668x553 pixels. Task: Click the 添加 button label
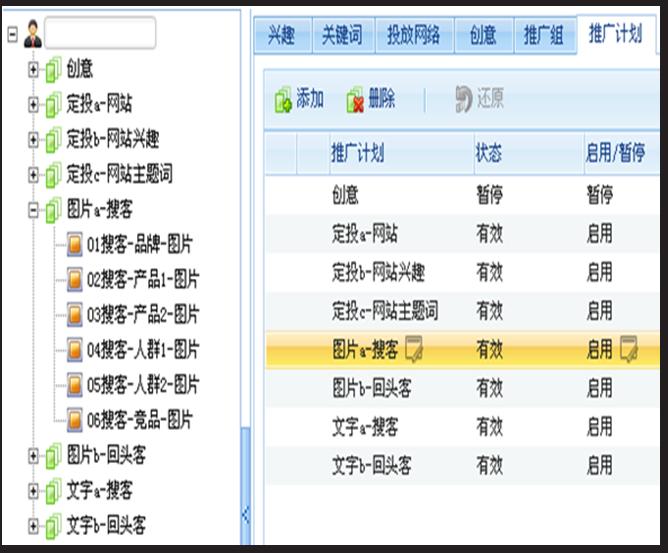[x=310, y=99]
